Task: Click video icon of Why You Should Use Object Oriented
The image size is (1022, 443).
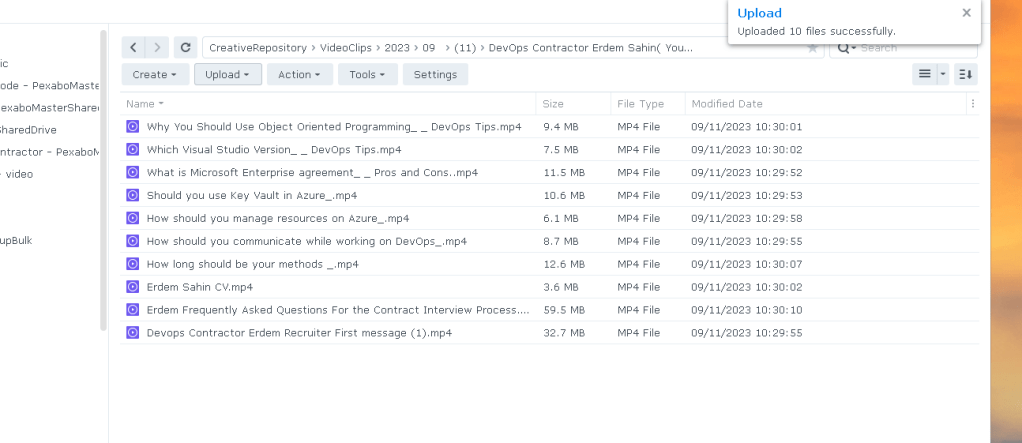Action: coord(132,126)
